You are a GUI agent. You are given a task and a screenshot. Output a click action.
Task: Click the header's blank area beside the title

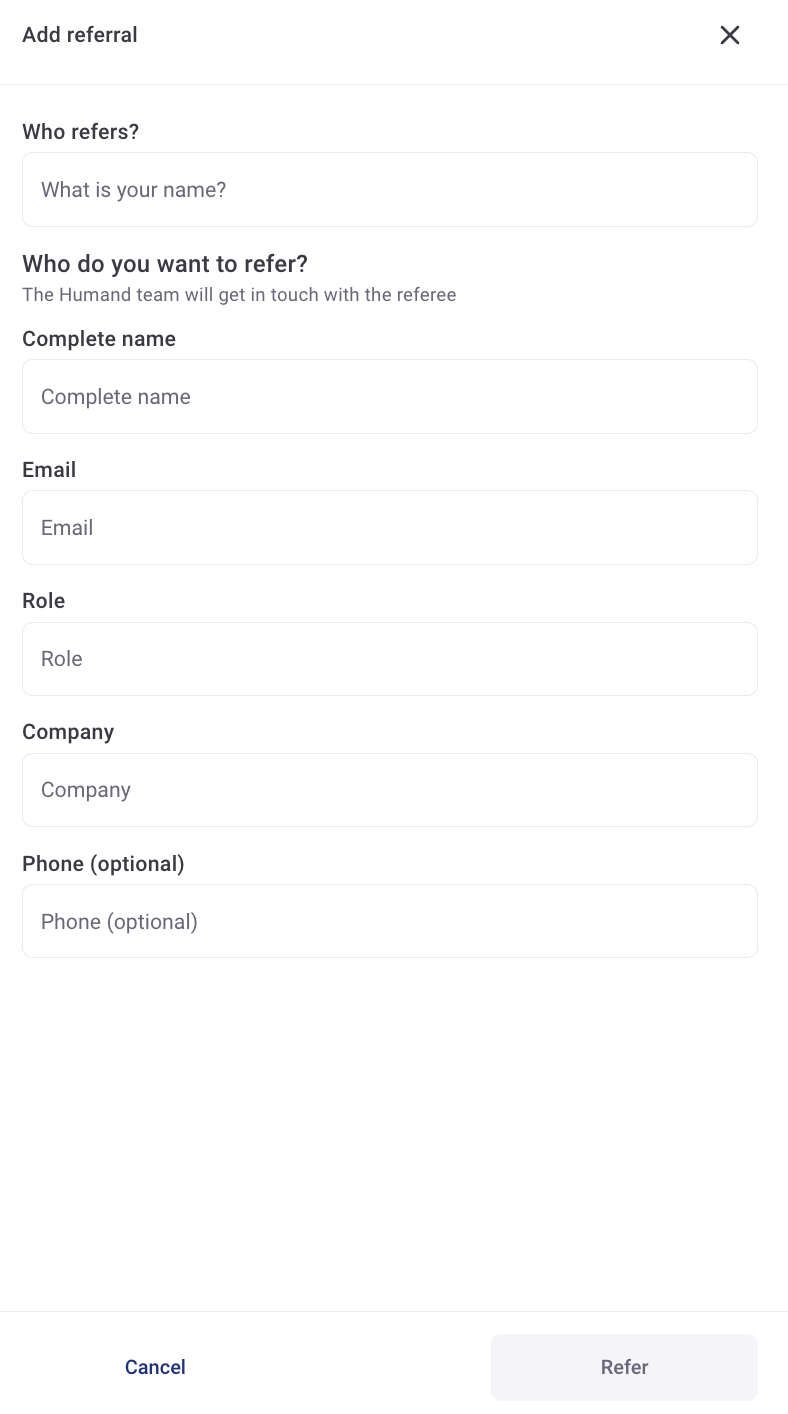click(x=420, y=35)
